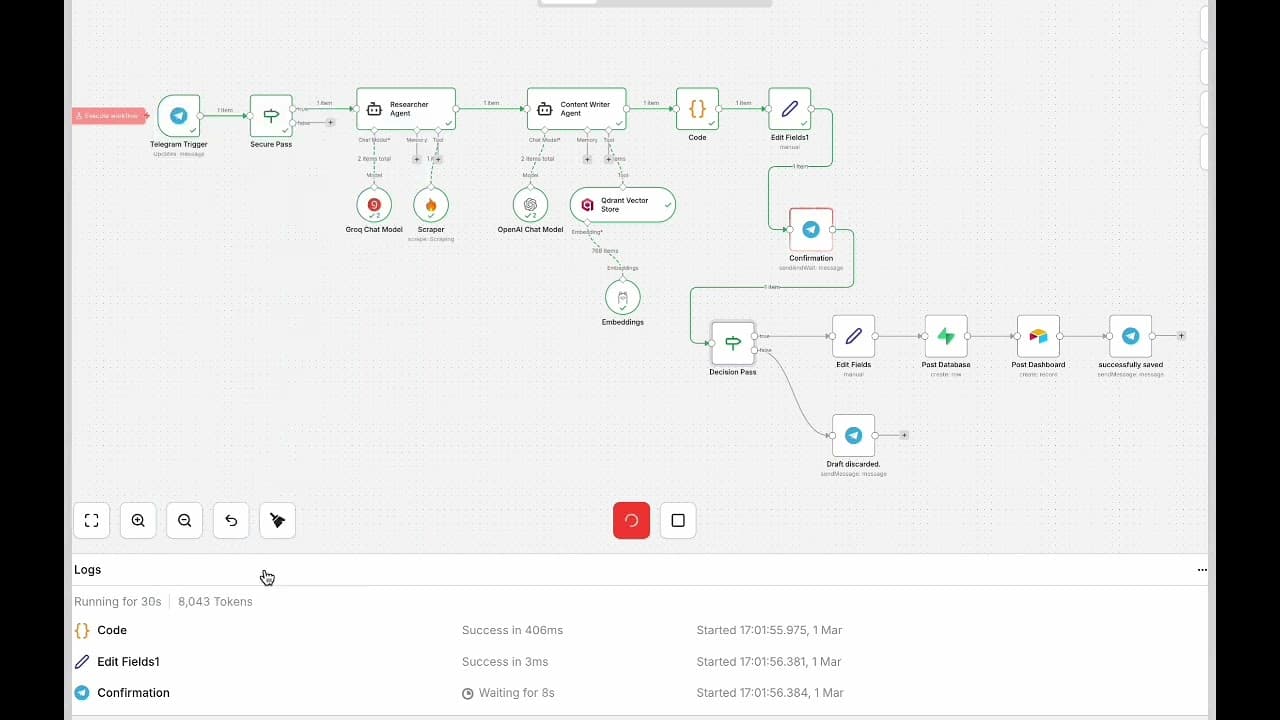Viewport: 1280px width, 720px height.
Task: Zoom out of the canvas
Action: point(185,520)
